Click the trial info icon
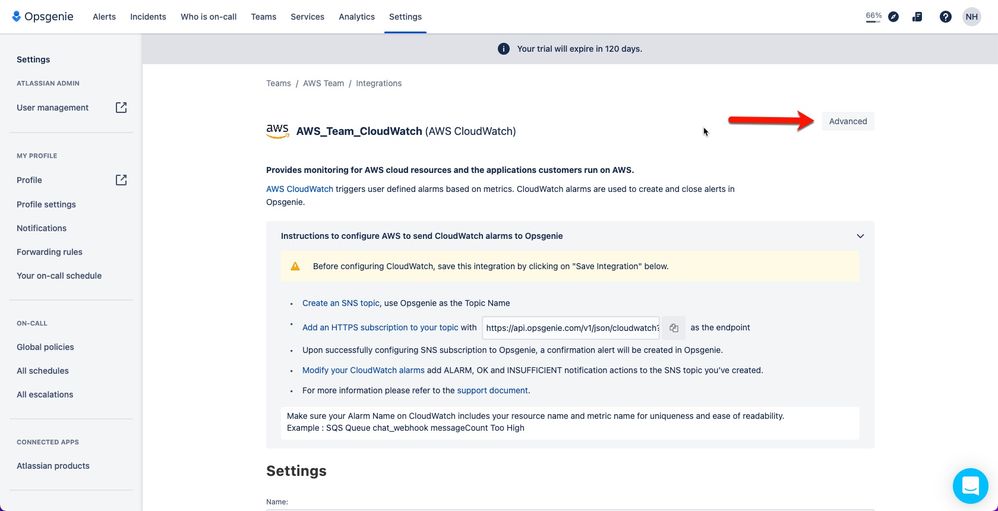This screenshot has width=998, height=511. [x=503, y=49]
